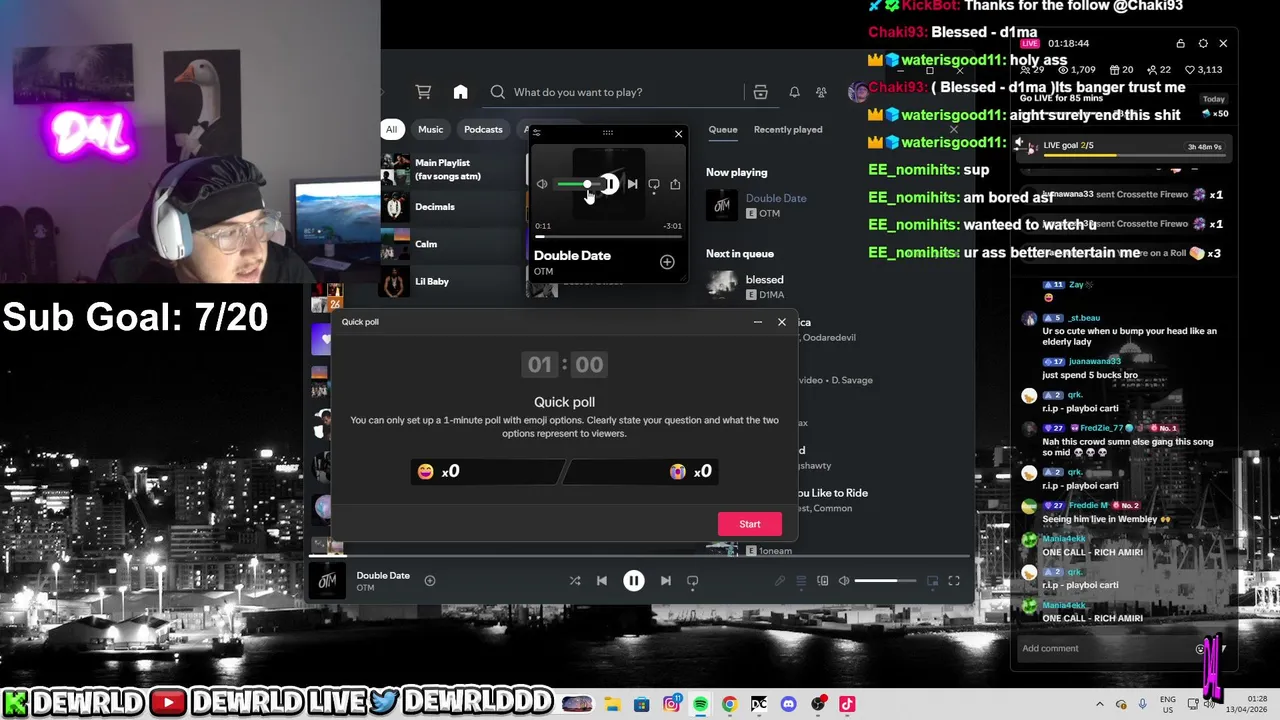Image resolution: width=1280 pixels, height=720 pixels.
Task: Open the Decimals playlist
Action: tap(452, 207)
